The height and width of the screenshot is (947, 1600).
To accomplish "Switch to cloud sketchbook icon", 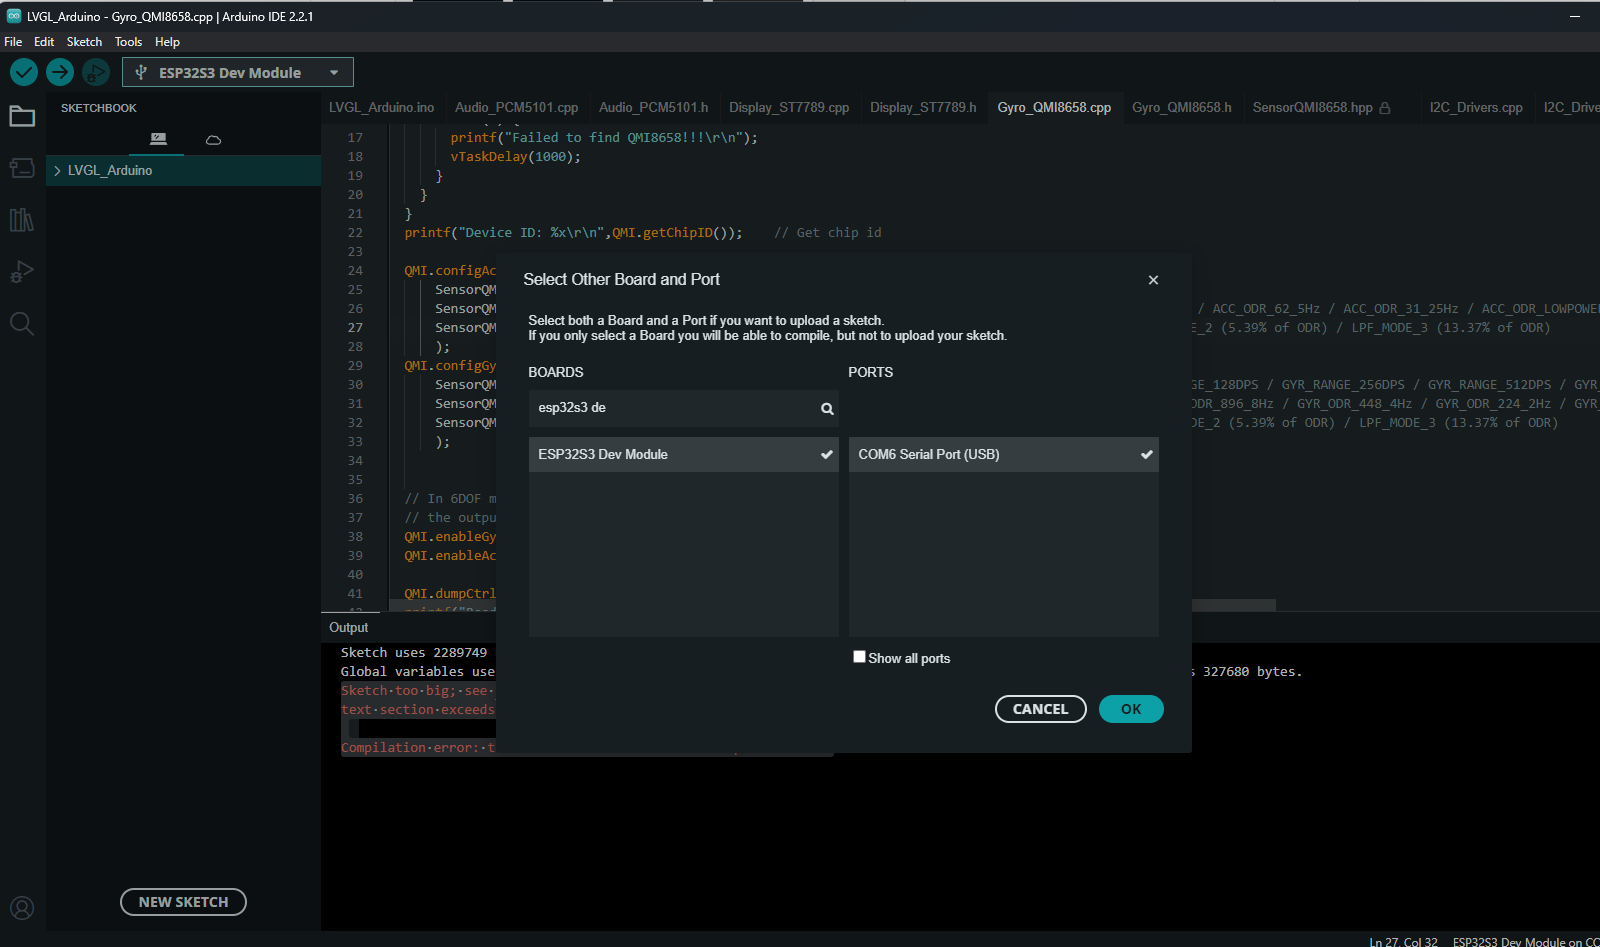I will tap(213, 140).
